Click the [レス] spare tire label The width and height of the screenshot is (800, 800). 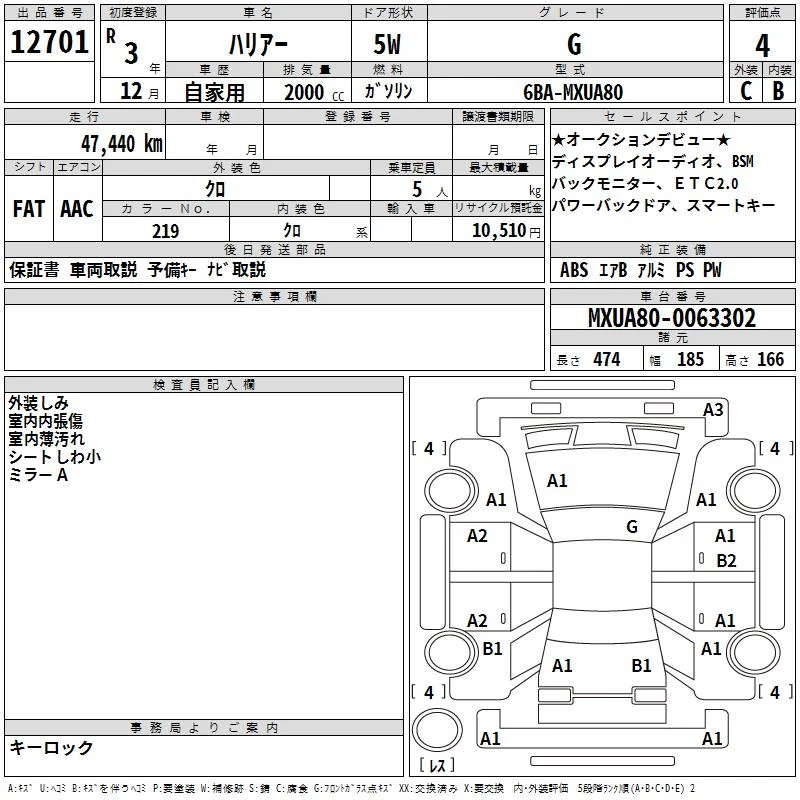(x=436, y=765)
